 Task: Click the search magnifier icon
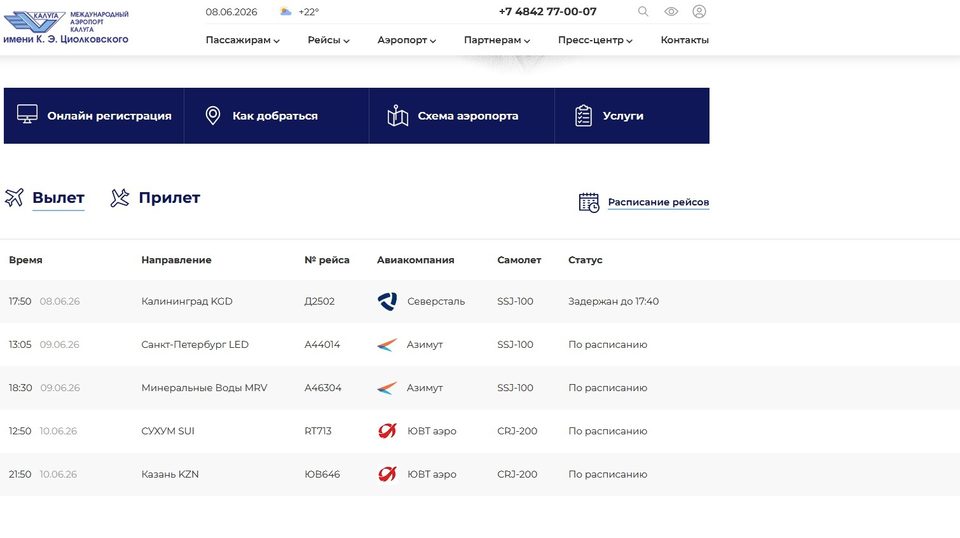click(643, 12)
